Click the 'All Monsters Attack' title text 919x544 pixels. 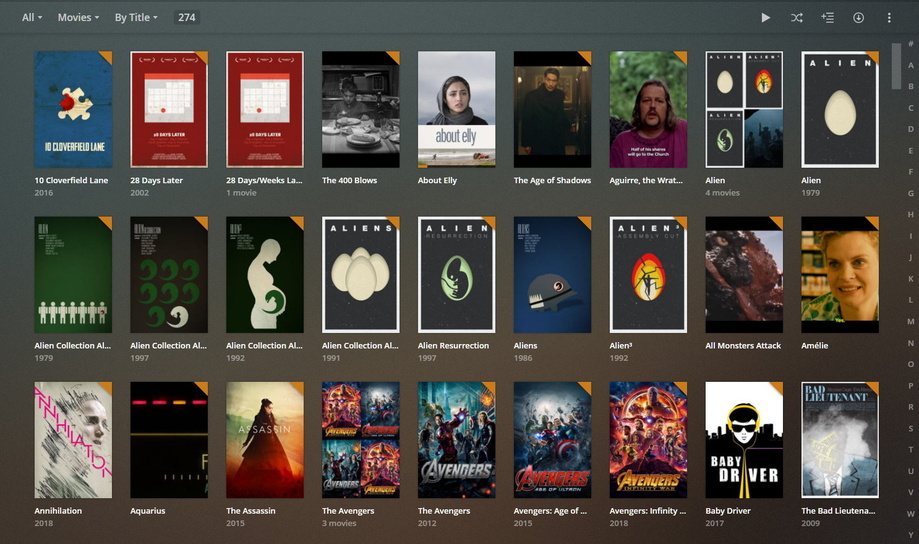pos(743,346)
